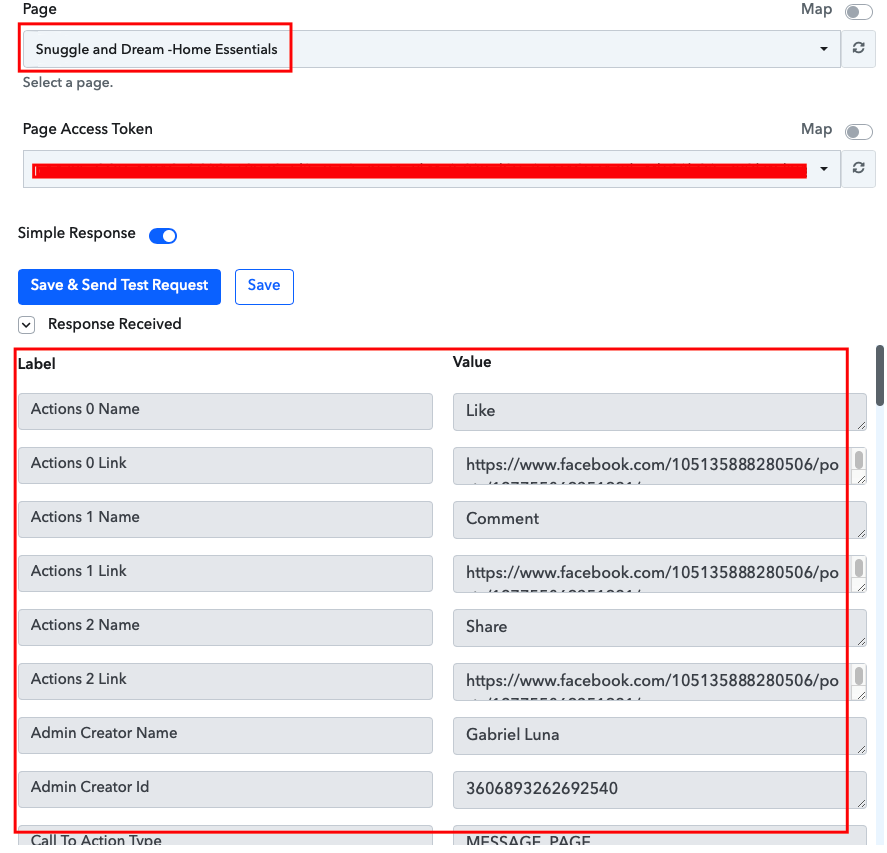The width and height of the screenshot is (887, 853).
Task: Click the Admin Creator Id label field
Action: pos(225,790)
